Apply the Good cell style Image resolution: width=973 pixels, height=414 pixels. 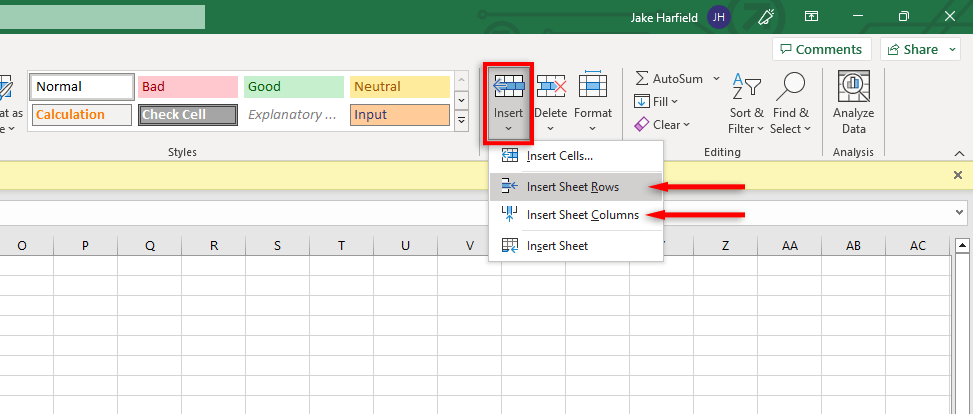tap(292, 87)
